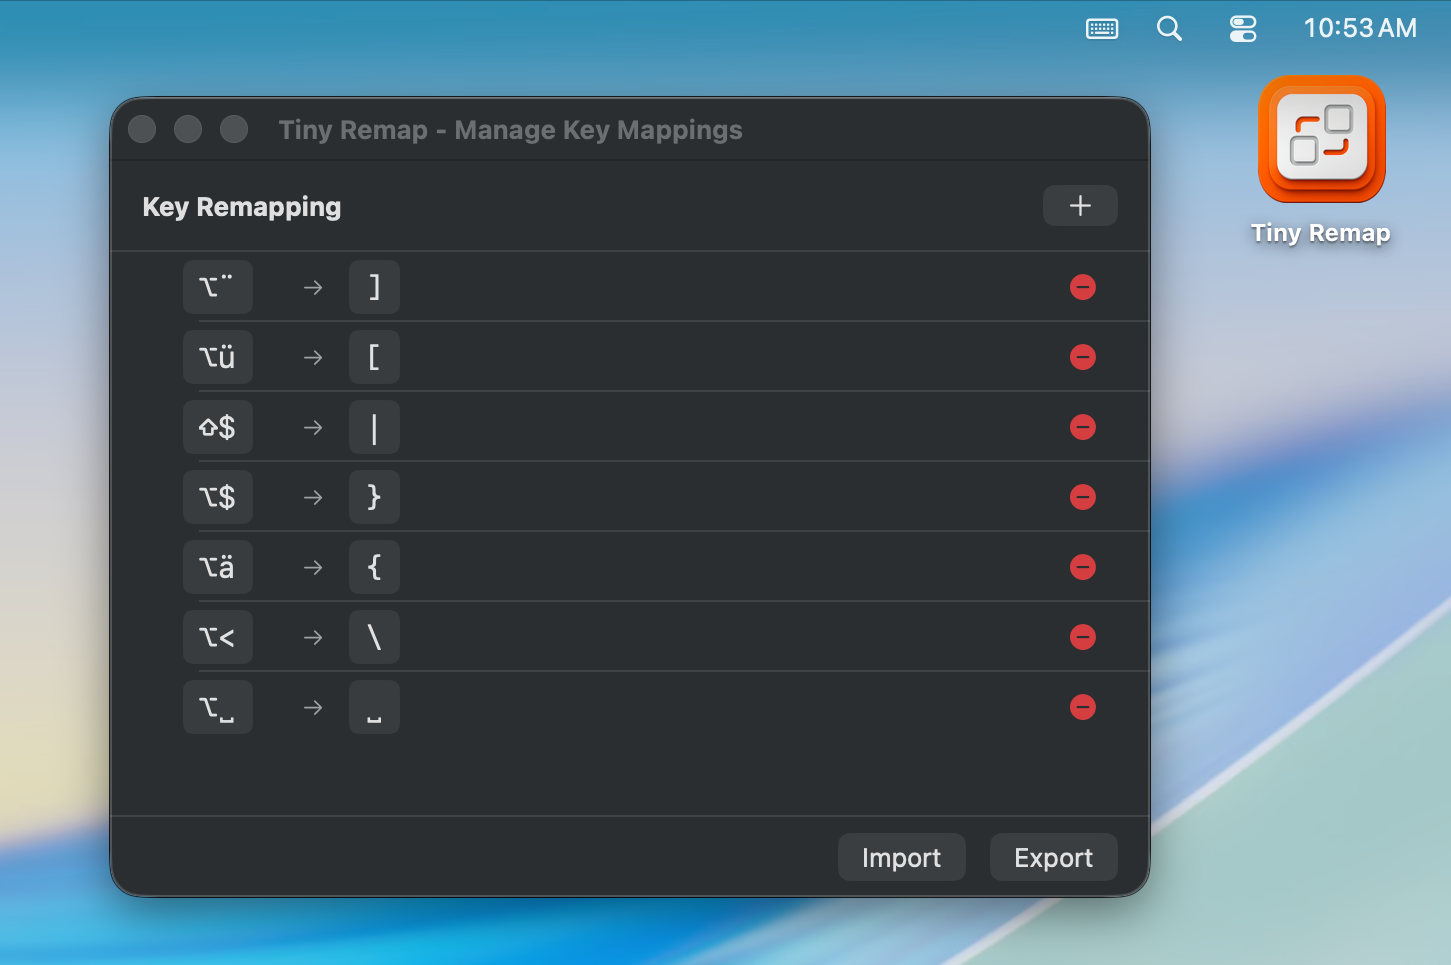
Task: Edit the [ target key
Action: [x=374, y=357]
